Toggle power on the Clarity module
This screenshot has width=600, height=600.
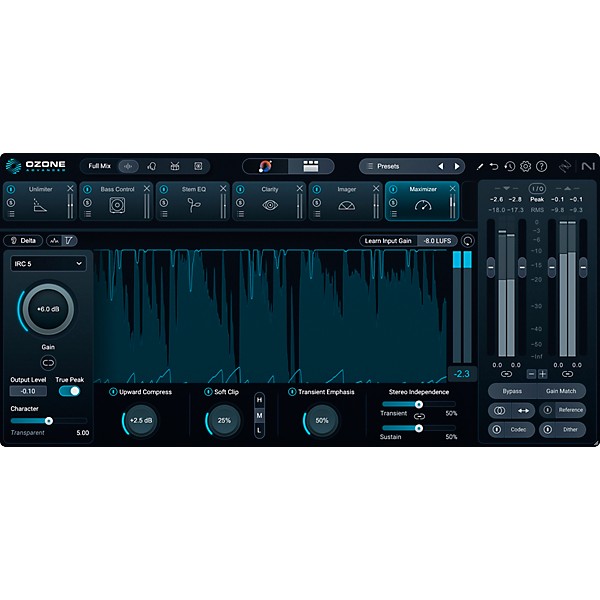click(x=240, y=189)
